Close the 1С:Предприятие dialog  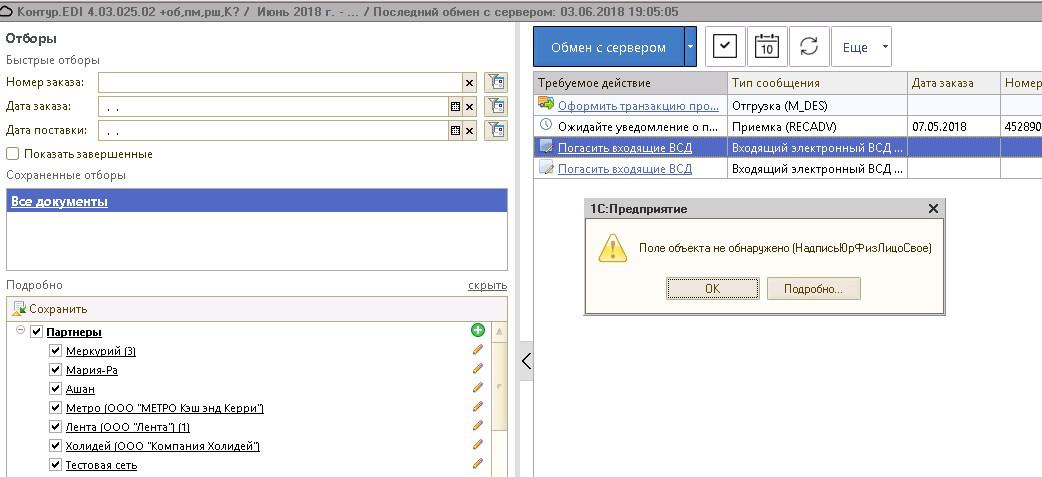tap(933, 209)
